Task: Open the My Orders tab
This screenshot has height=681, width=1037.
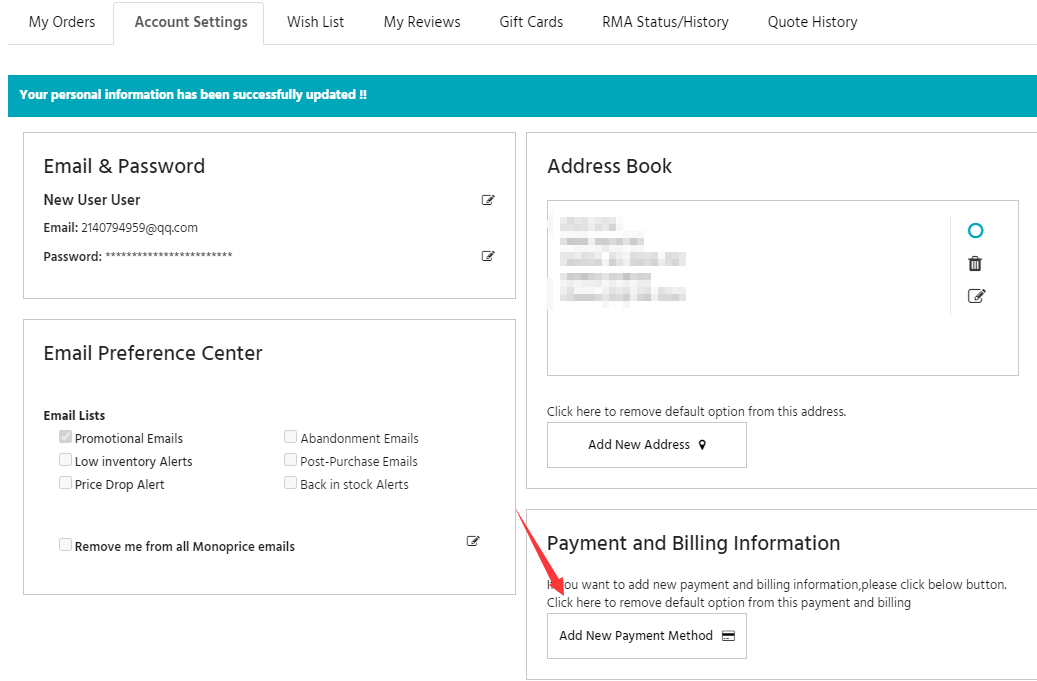Action: tap(62, 22)
